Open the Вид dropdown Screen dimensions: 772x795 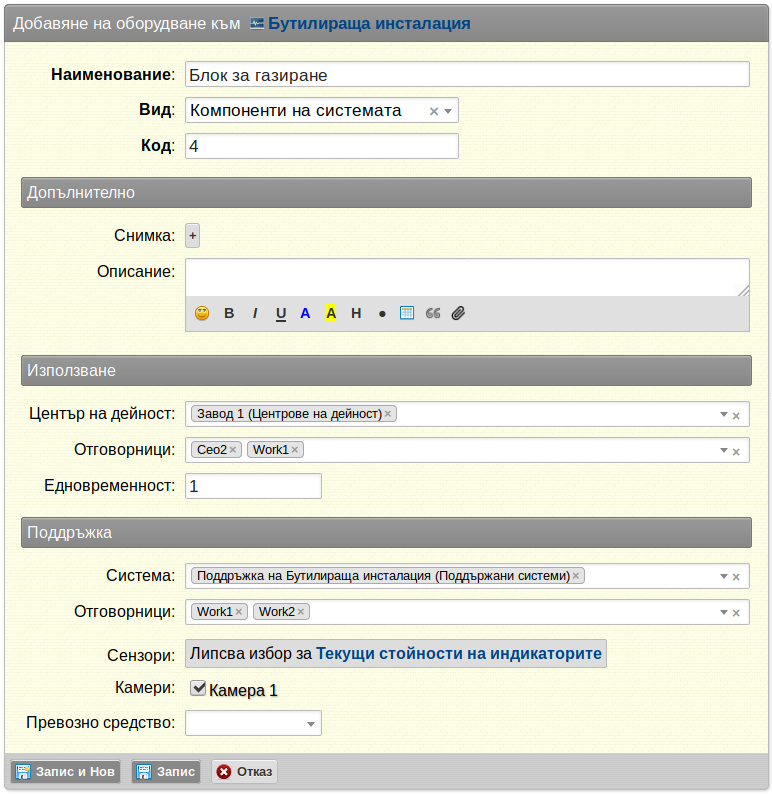[x=448, y=111]
